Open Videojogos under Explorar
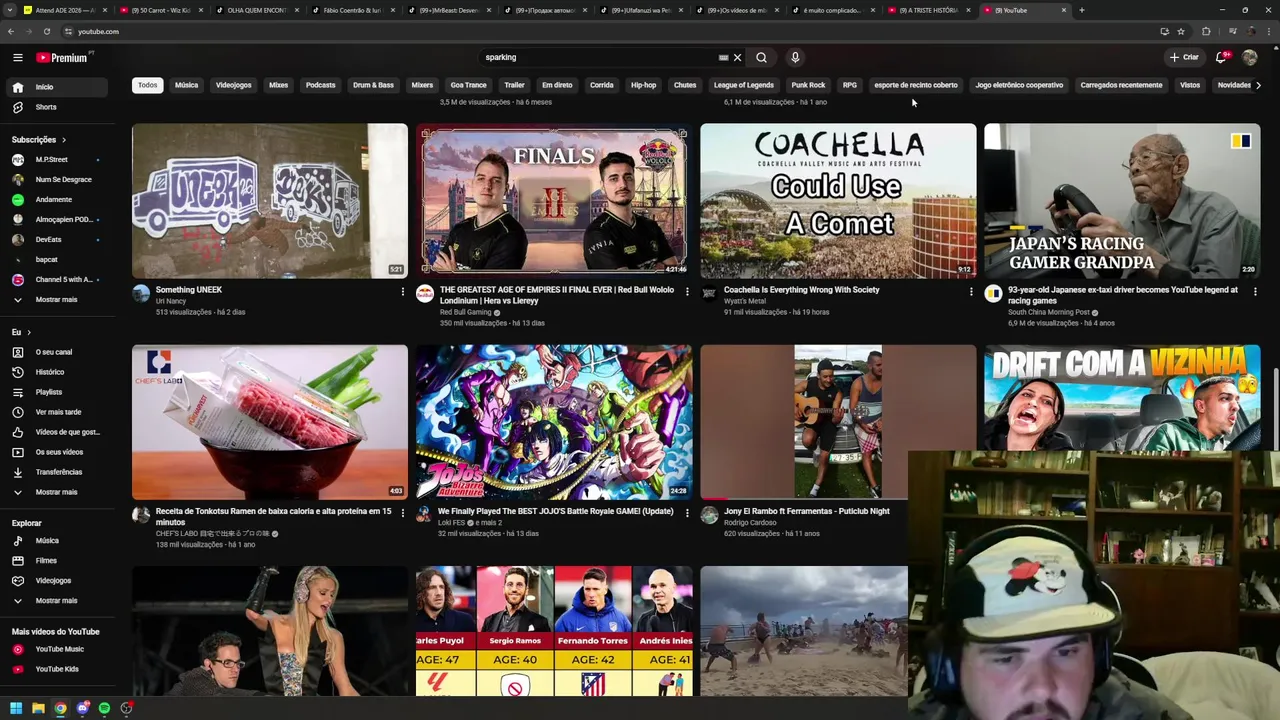1280x720 pixels. [x=57, y=581]
